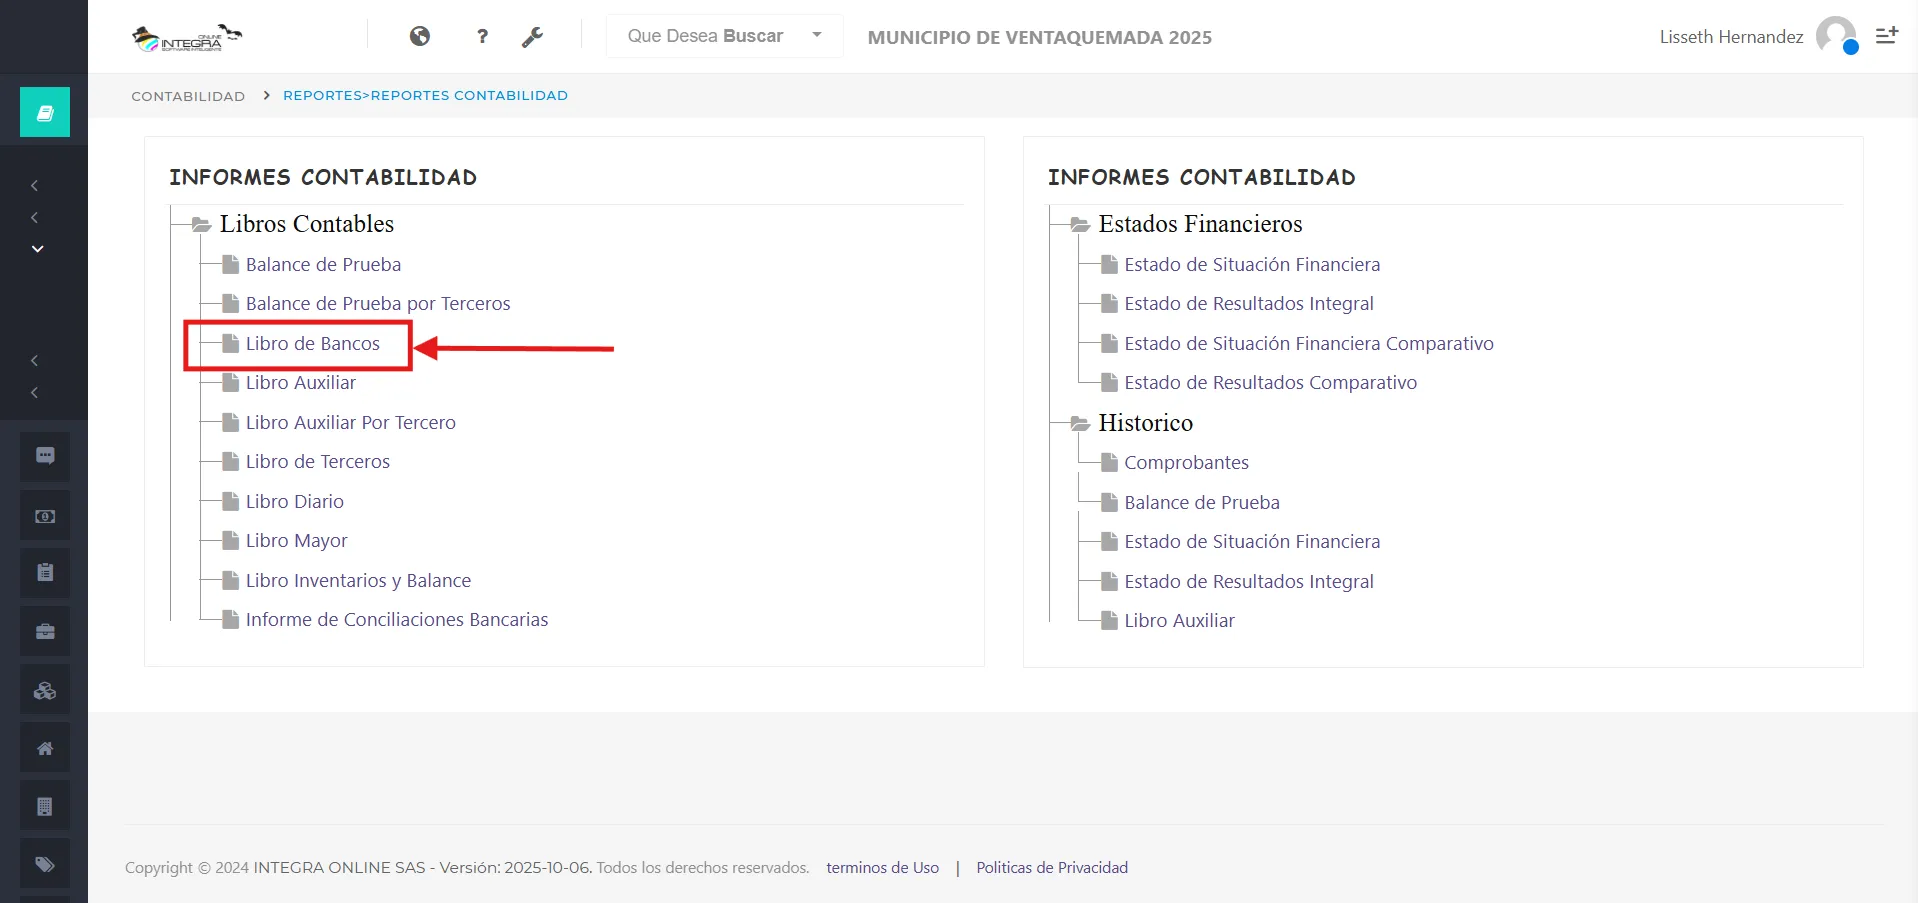Click the Lisseth Hernandez user avatar
The width and height of the screenshot is (1918, 903).
pyautogui.click(x=1836, y=36)
